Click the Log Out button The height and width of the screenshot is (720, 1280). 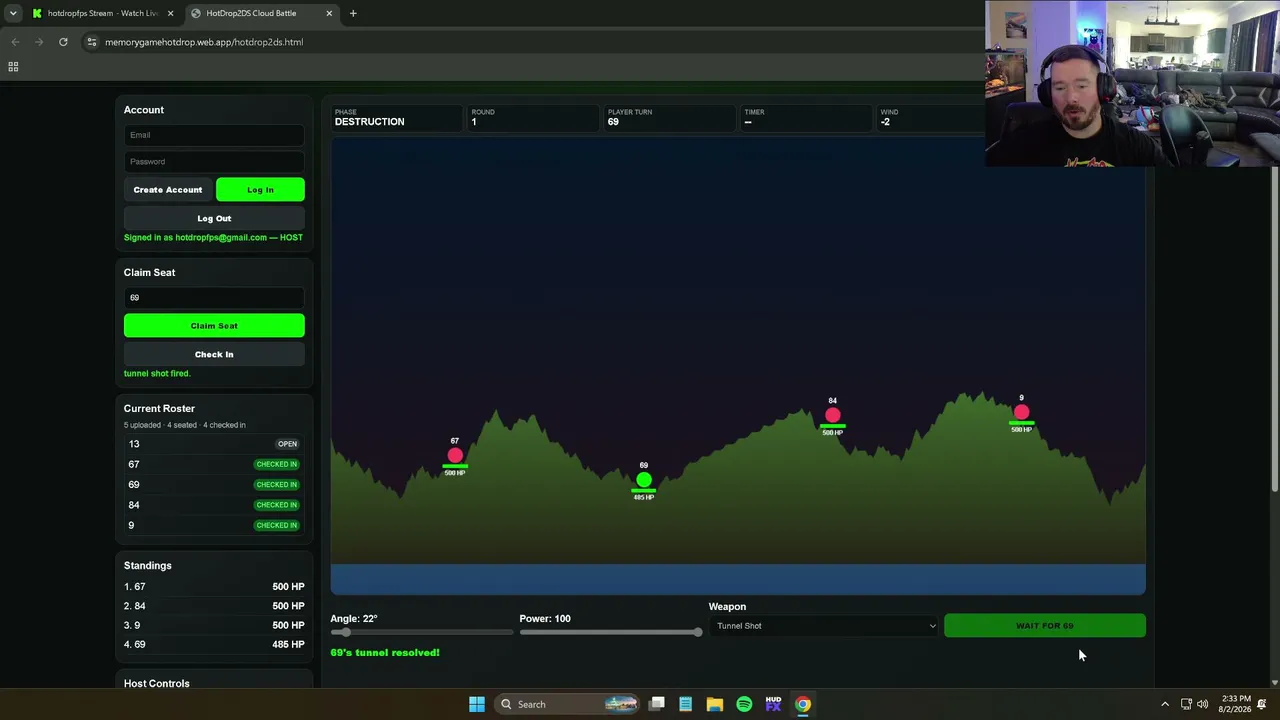click(x=214, y=218)
